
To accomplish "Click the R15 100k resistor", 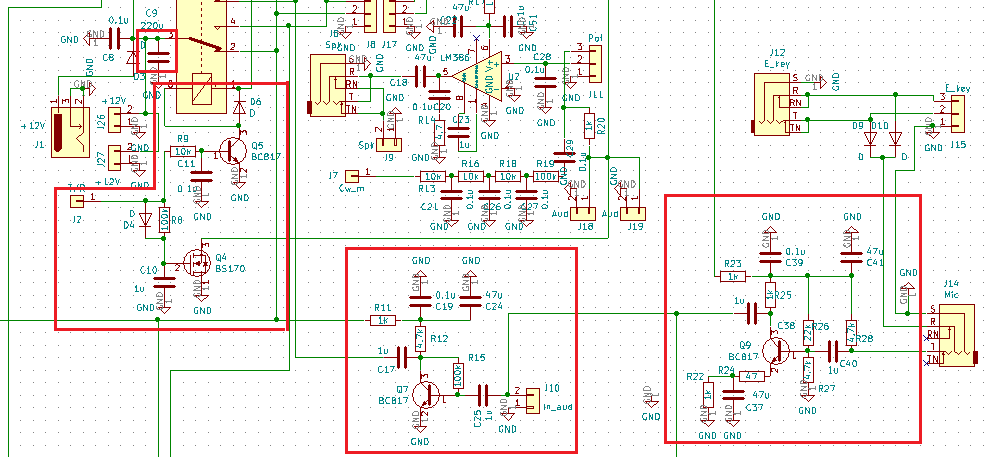I will tap(458, 375).
